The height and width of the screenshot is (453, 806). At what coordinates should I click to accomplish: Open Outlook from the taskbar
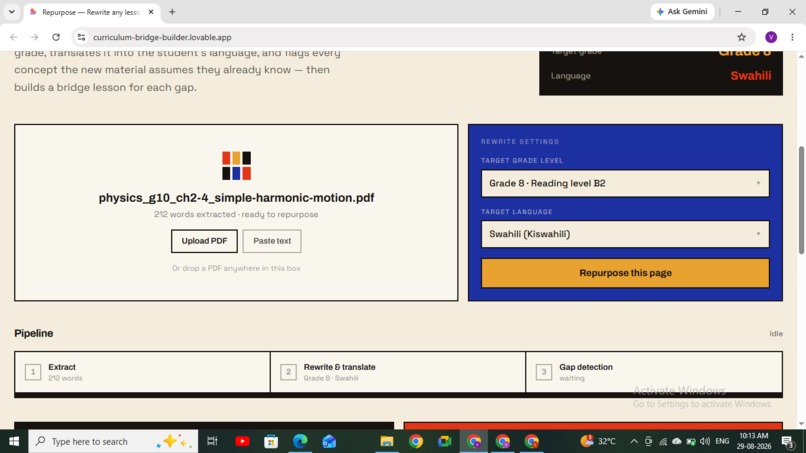pyautogui.click(x=329, y=441)
